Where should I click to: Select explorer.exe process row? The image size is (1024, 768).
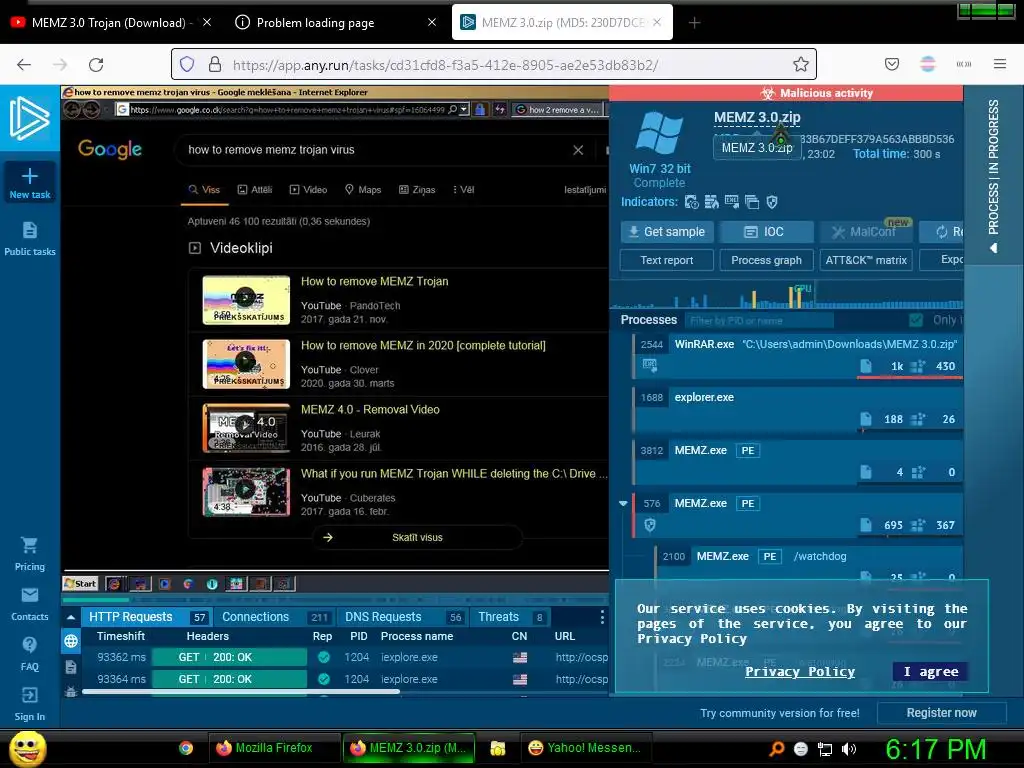(798, 409)
